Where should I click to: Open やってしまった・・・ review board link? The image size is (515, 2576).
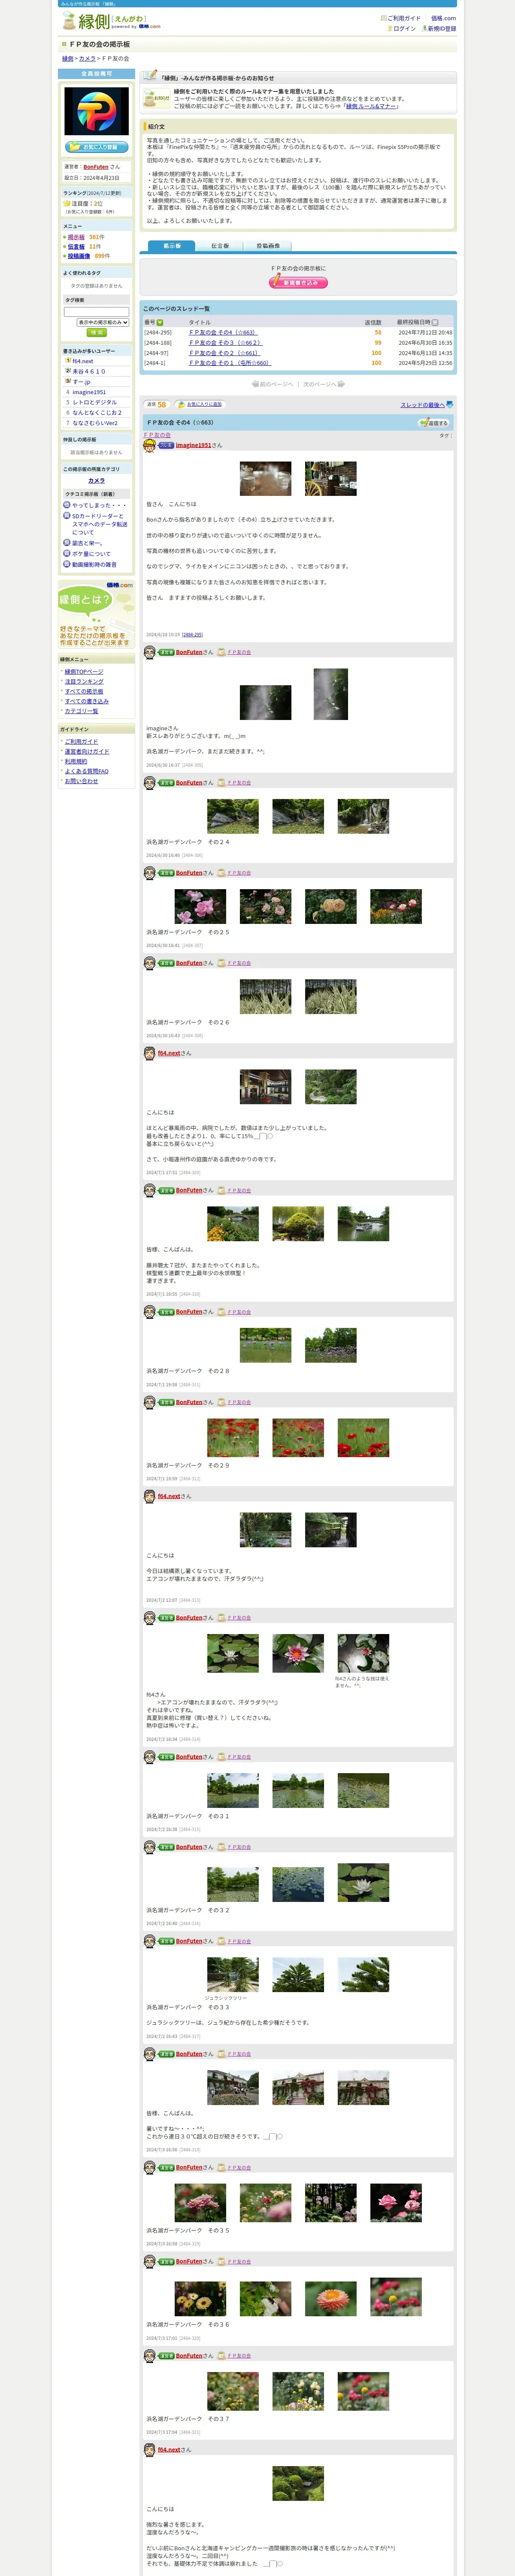coord(99,505)
